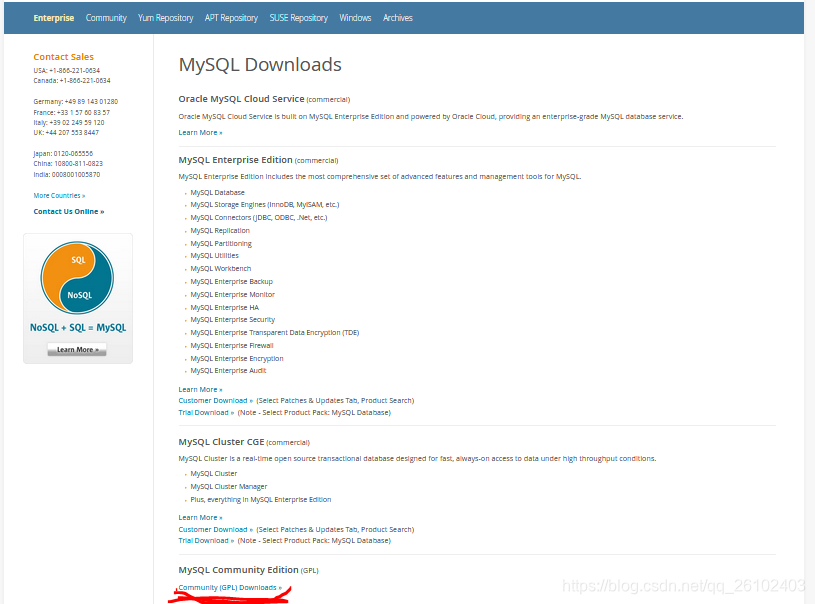The width and height of the screenshot is (815, 604).
Task: Click the MySQL Storage Engines list item
Action: tap(265, 205)
